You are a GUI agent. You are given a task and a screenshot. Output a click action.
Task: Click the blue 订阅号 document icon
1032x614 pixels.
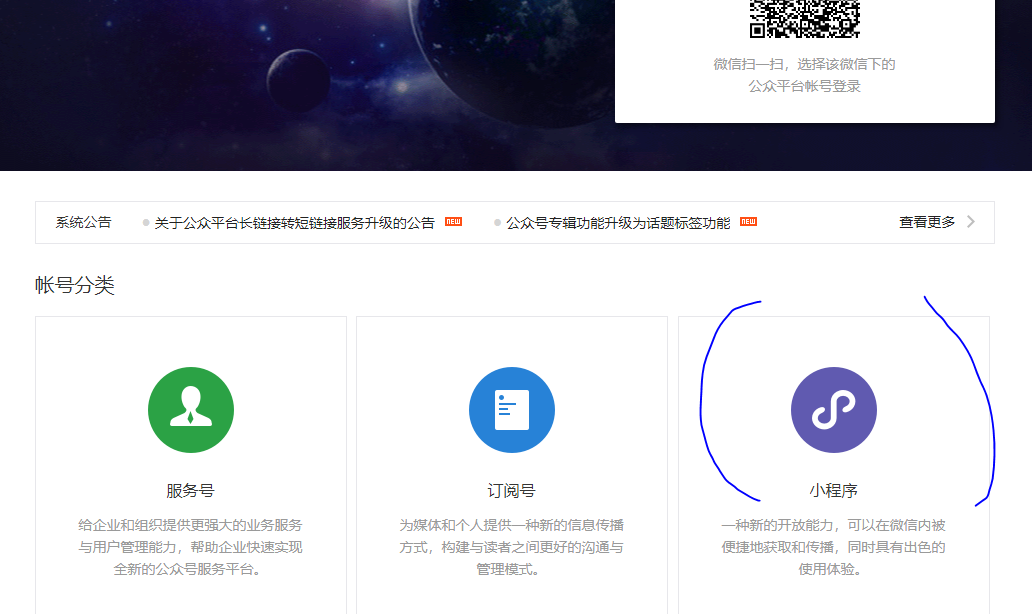512,410
